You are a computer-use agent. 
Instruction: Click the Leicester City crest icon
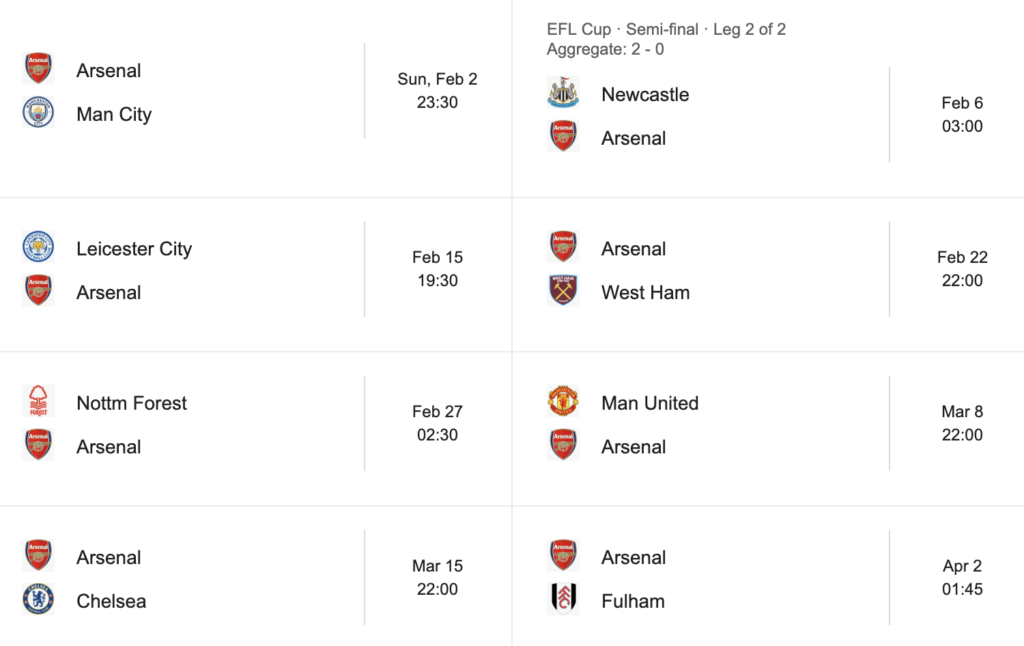(x=38, y=248)
